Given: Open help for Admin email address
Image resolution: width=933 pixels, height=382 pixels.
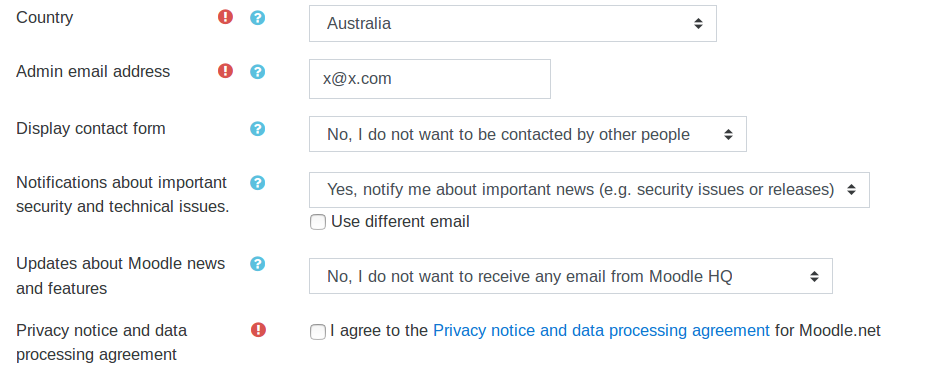Looking at the screenshot, I should [257, 72].
